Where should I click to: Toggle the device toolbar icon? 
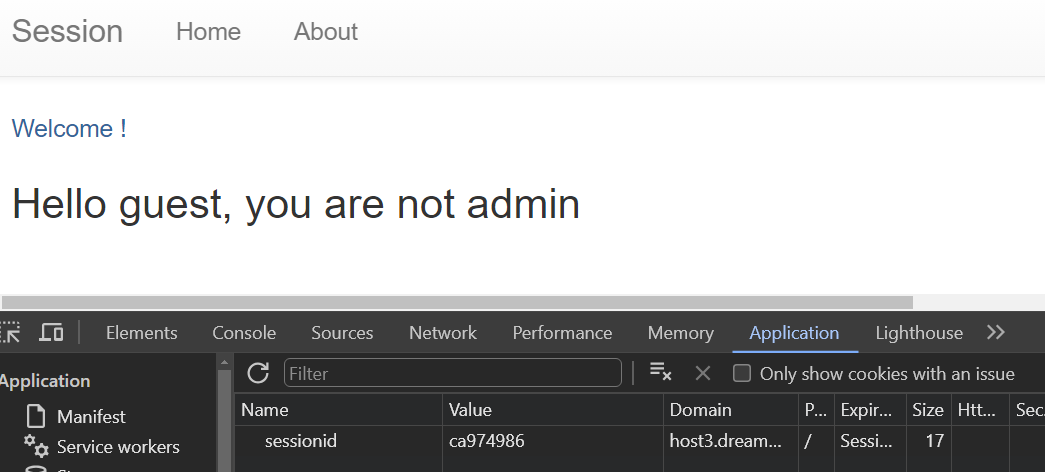(51, 332)
